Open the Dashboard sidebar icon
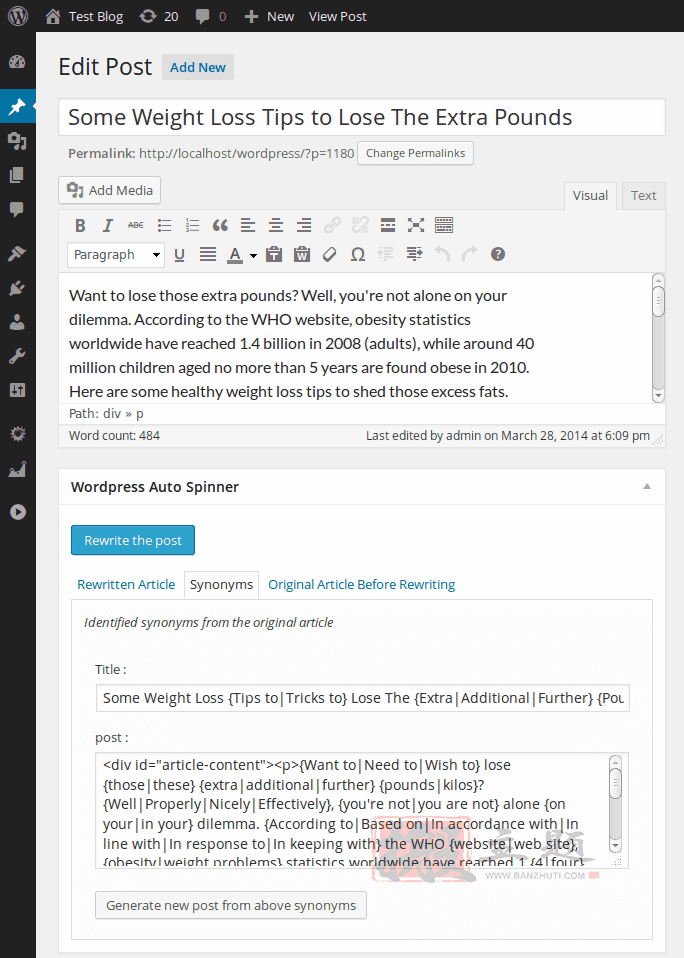The width and height of the screenshot is (684, 958). click(17, 62)
